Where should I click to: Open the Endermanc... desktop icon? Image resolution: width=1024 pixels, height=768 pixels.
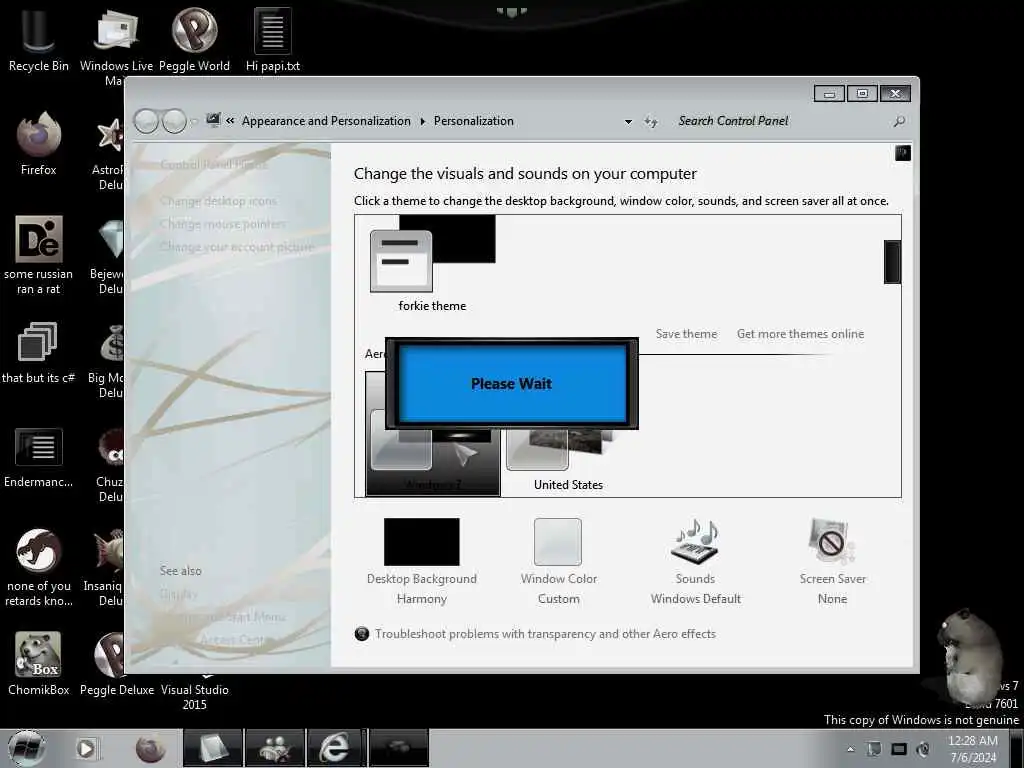tap(38, 456)
